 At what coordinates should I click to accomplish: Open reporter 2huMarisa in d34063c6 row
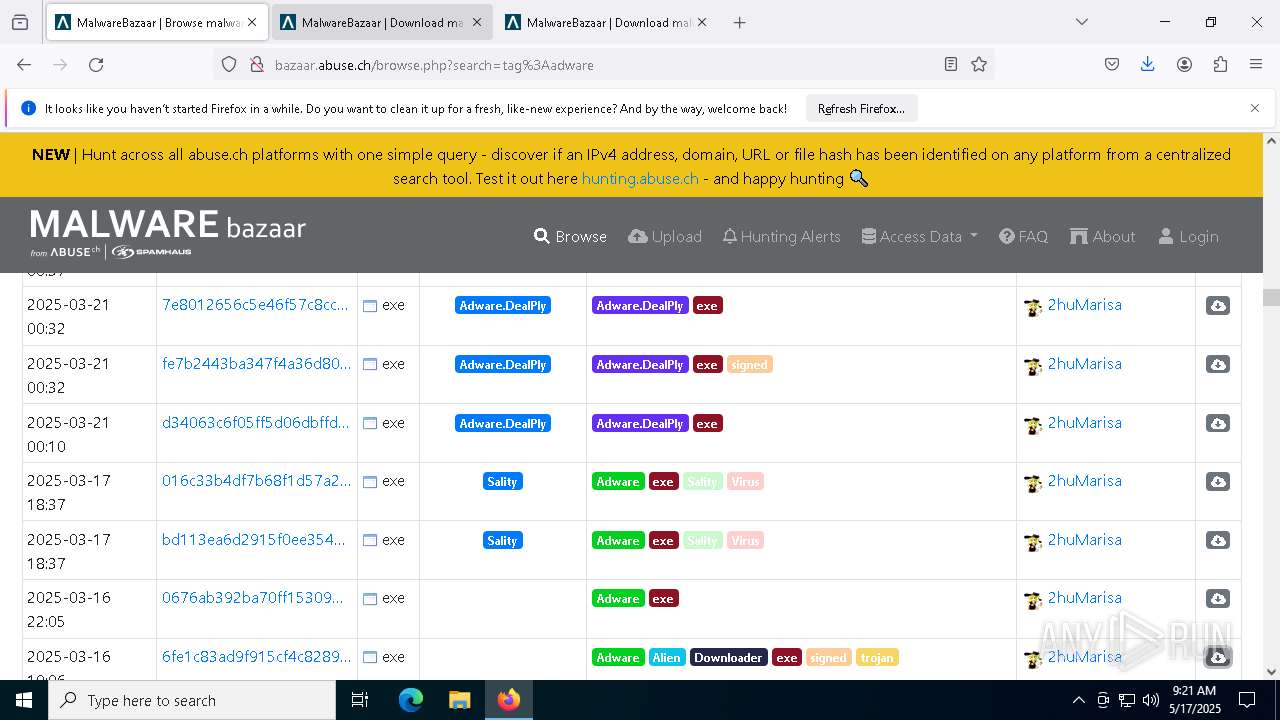1084,423
